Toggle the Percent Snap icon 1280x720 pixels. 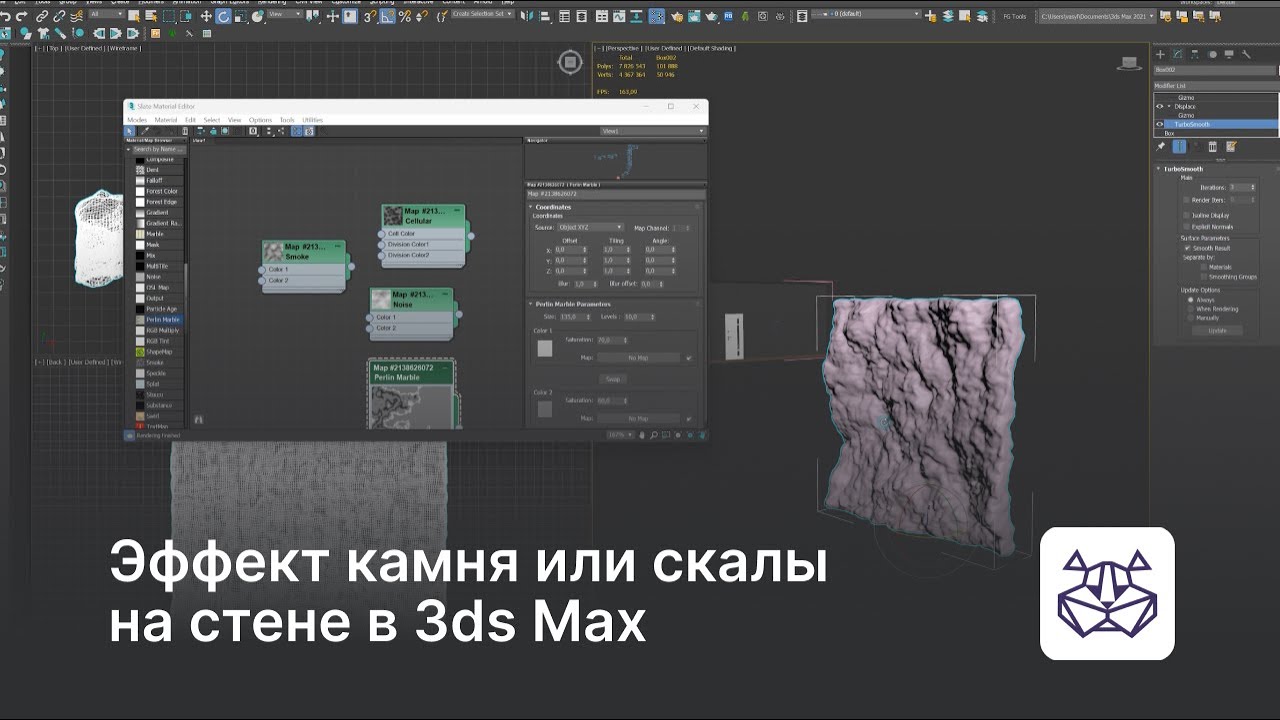[x=404, y=16]
